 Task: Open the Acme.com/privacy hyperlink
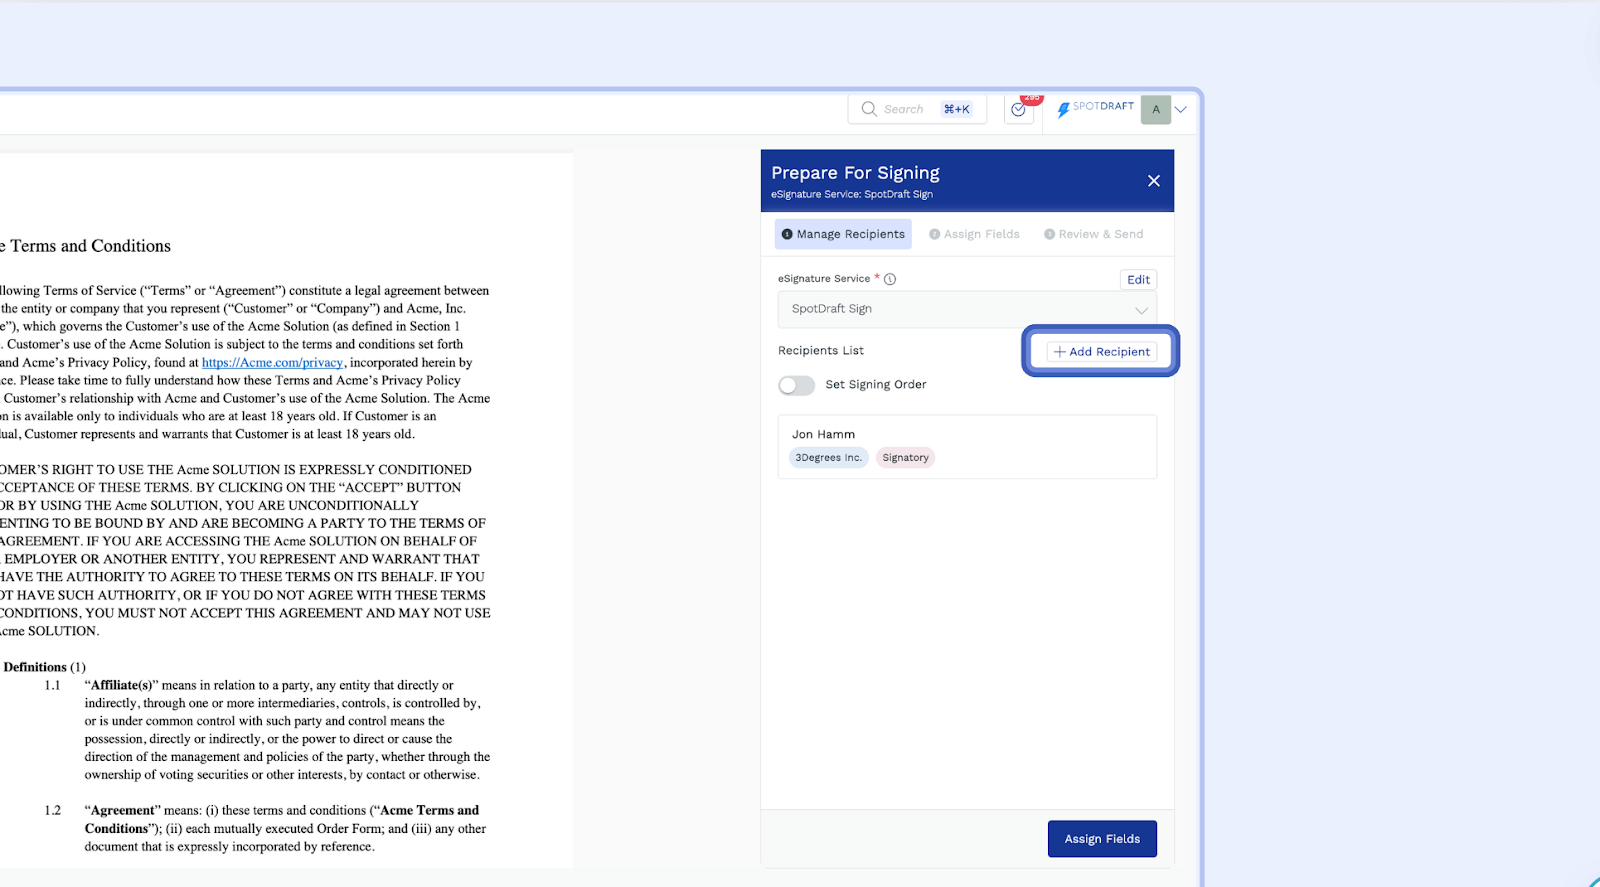(272, 362)
